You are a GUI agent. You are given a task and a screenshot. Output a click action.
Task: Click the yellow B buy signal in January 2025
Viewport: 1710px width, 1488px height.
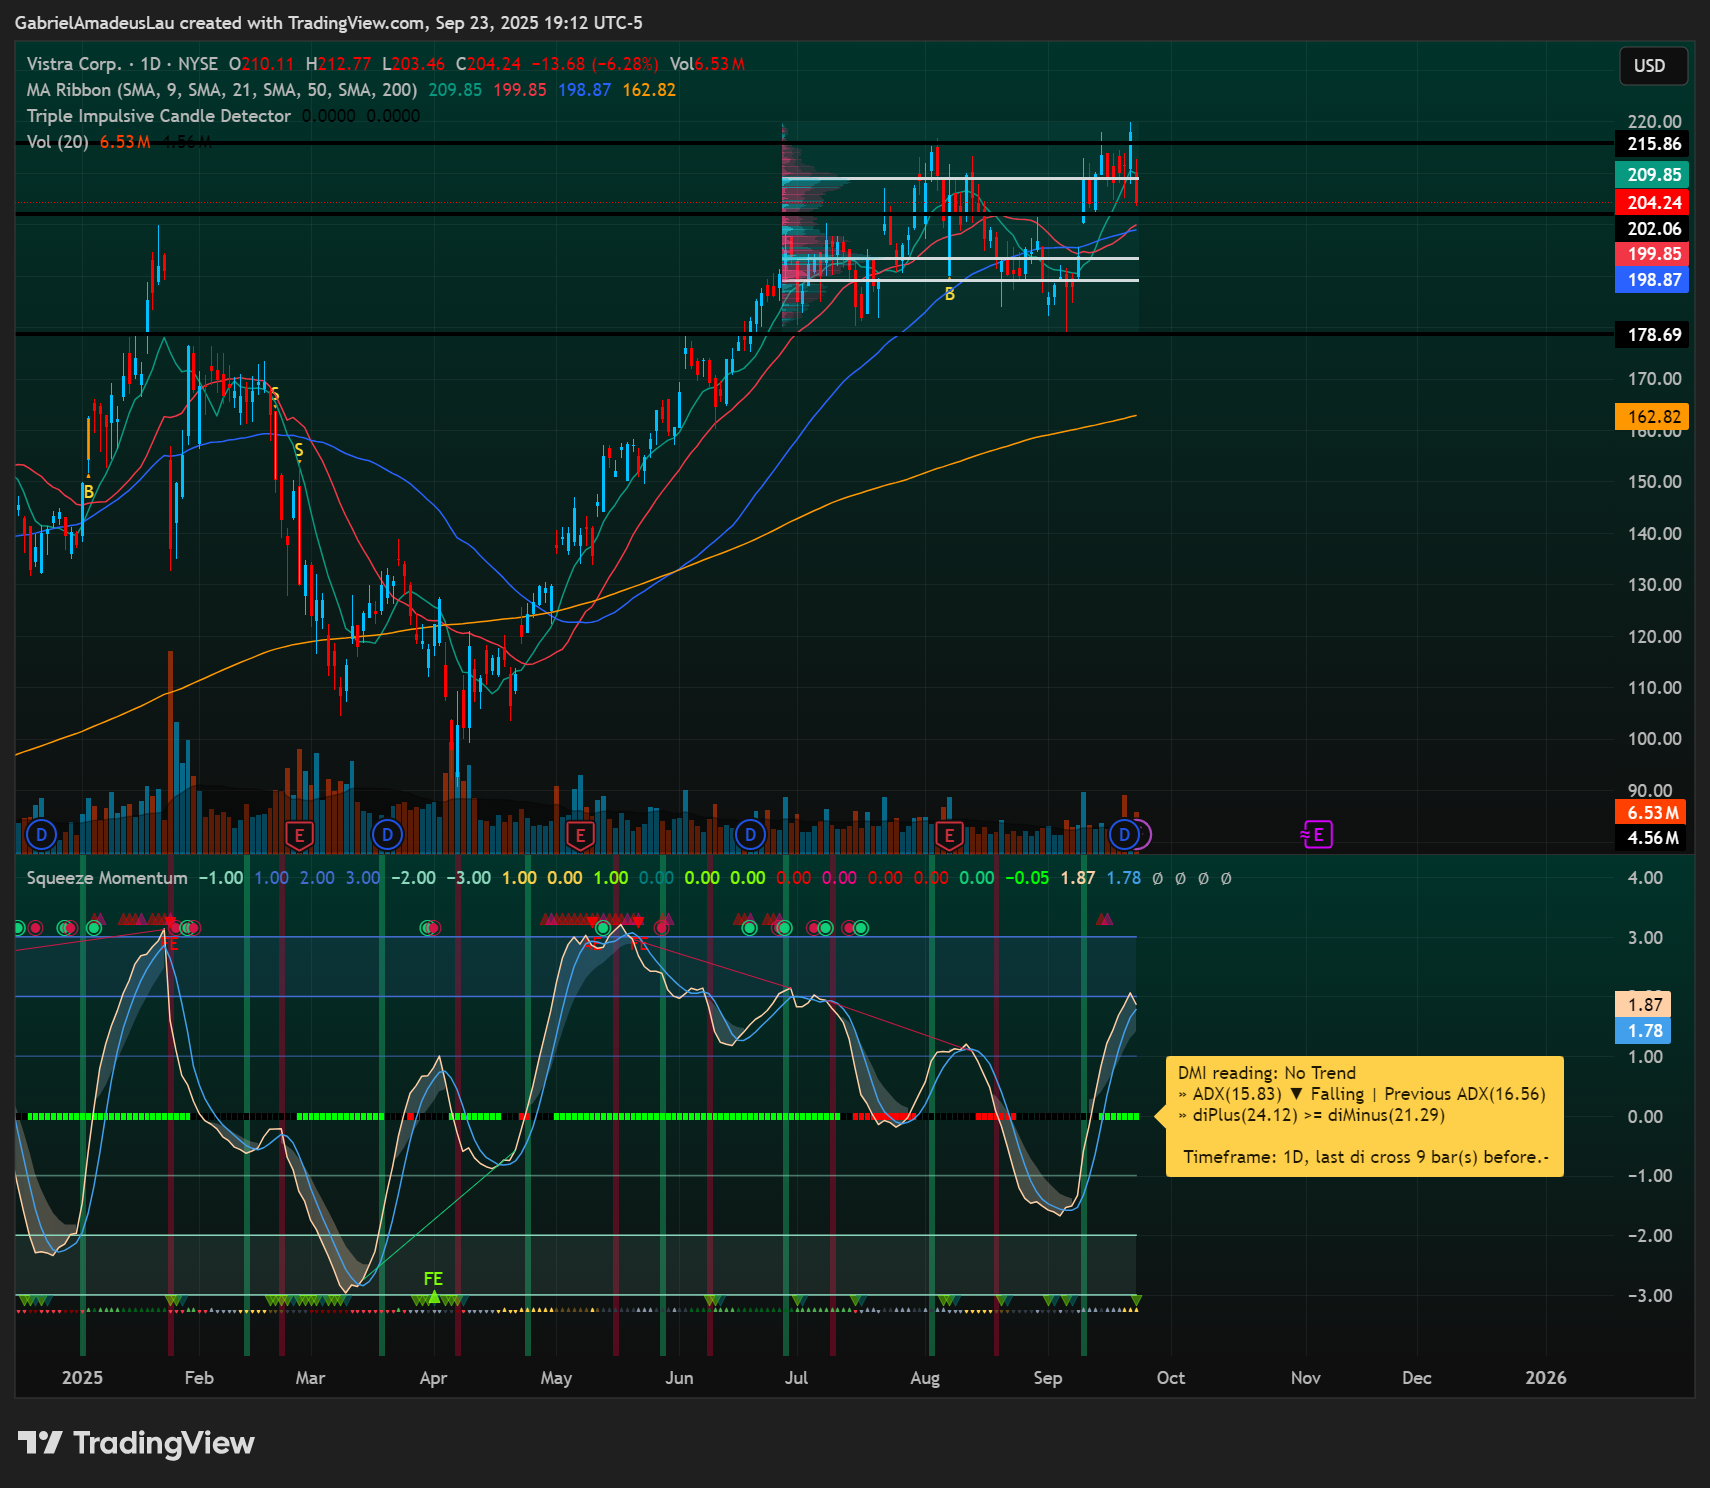pos(89,492)
